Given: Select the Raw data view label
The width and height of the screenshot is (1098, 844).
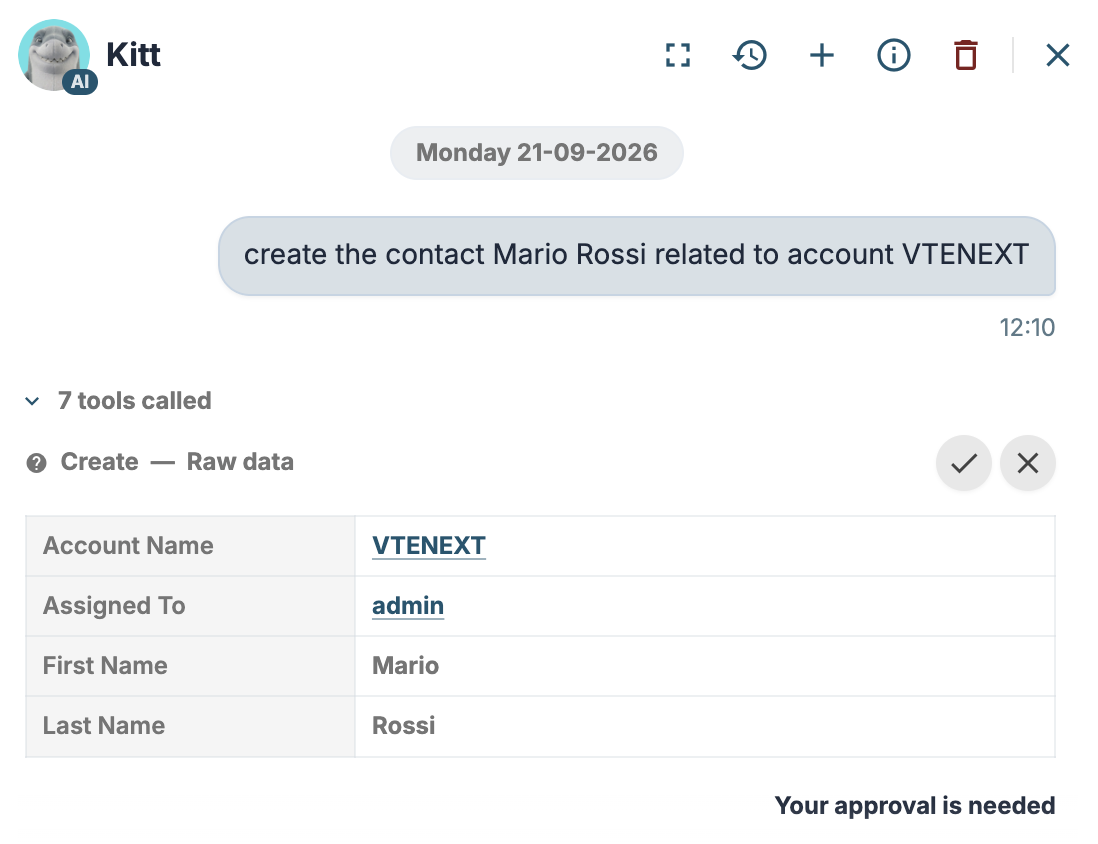Looking at the screenshot, I should [240, 462].
